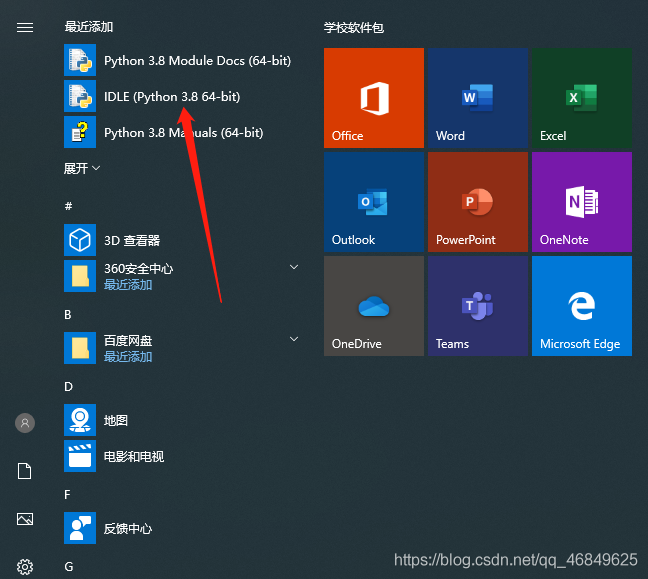Open Python 3.8 Manuals help icon
The height and width of the screenshot is (579, 648).
point(80,132)
